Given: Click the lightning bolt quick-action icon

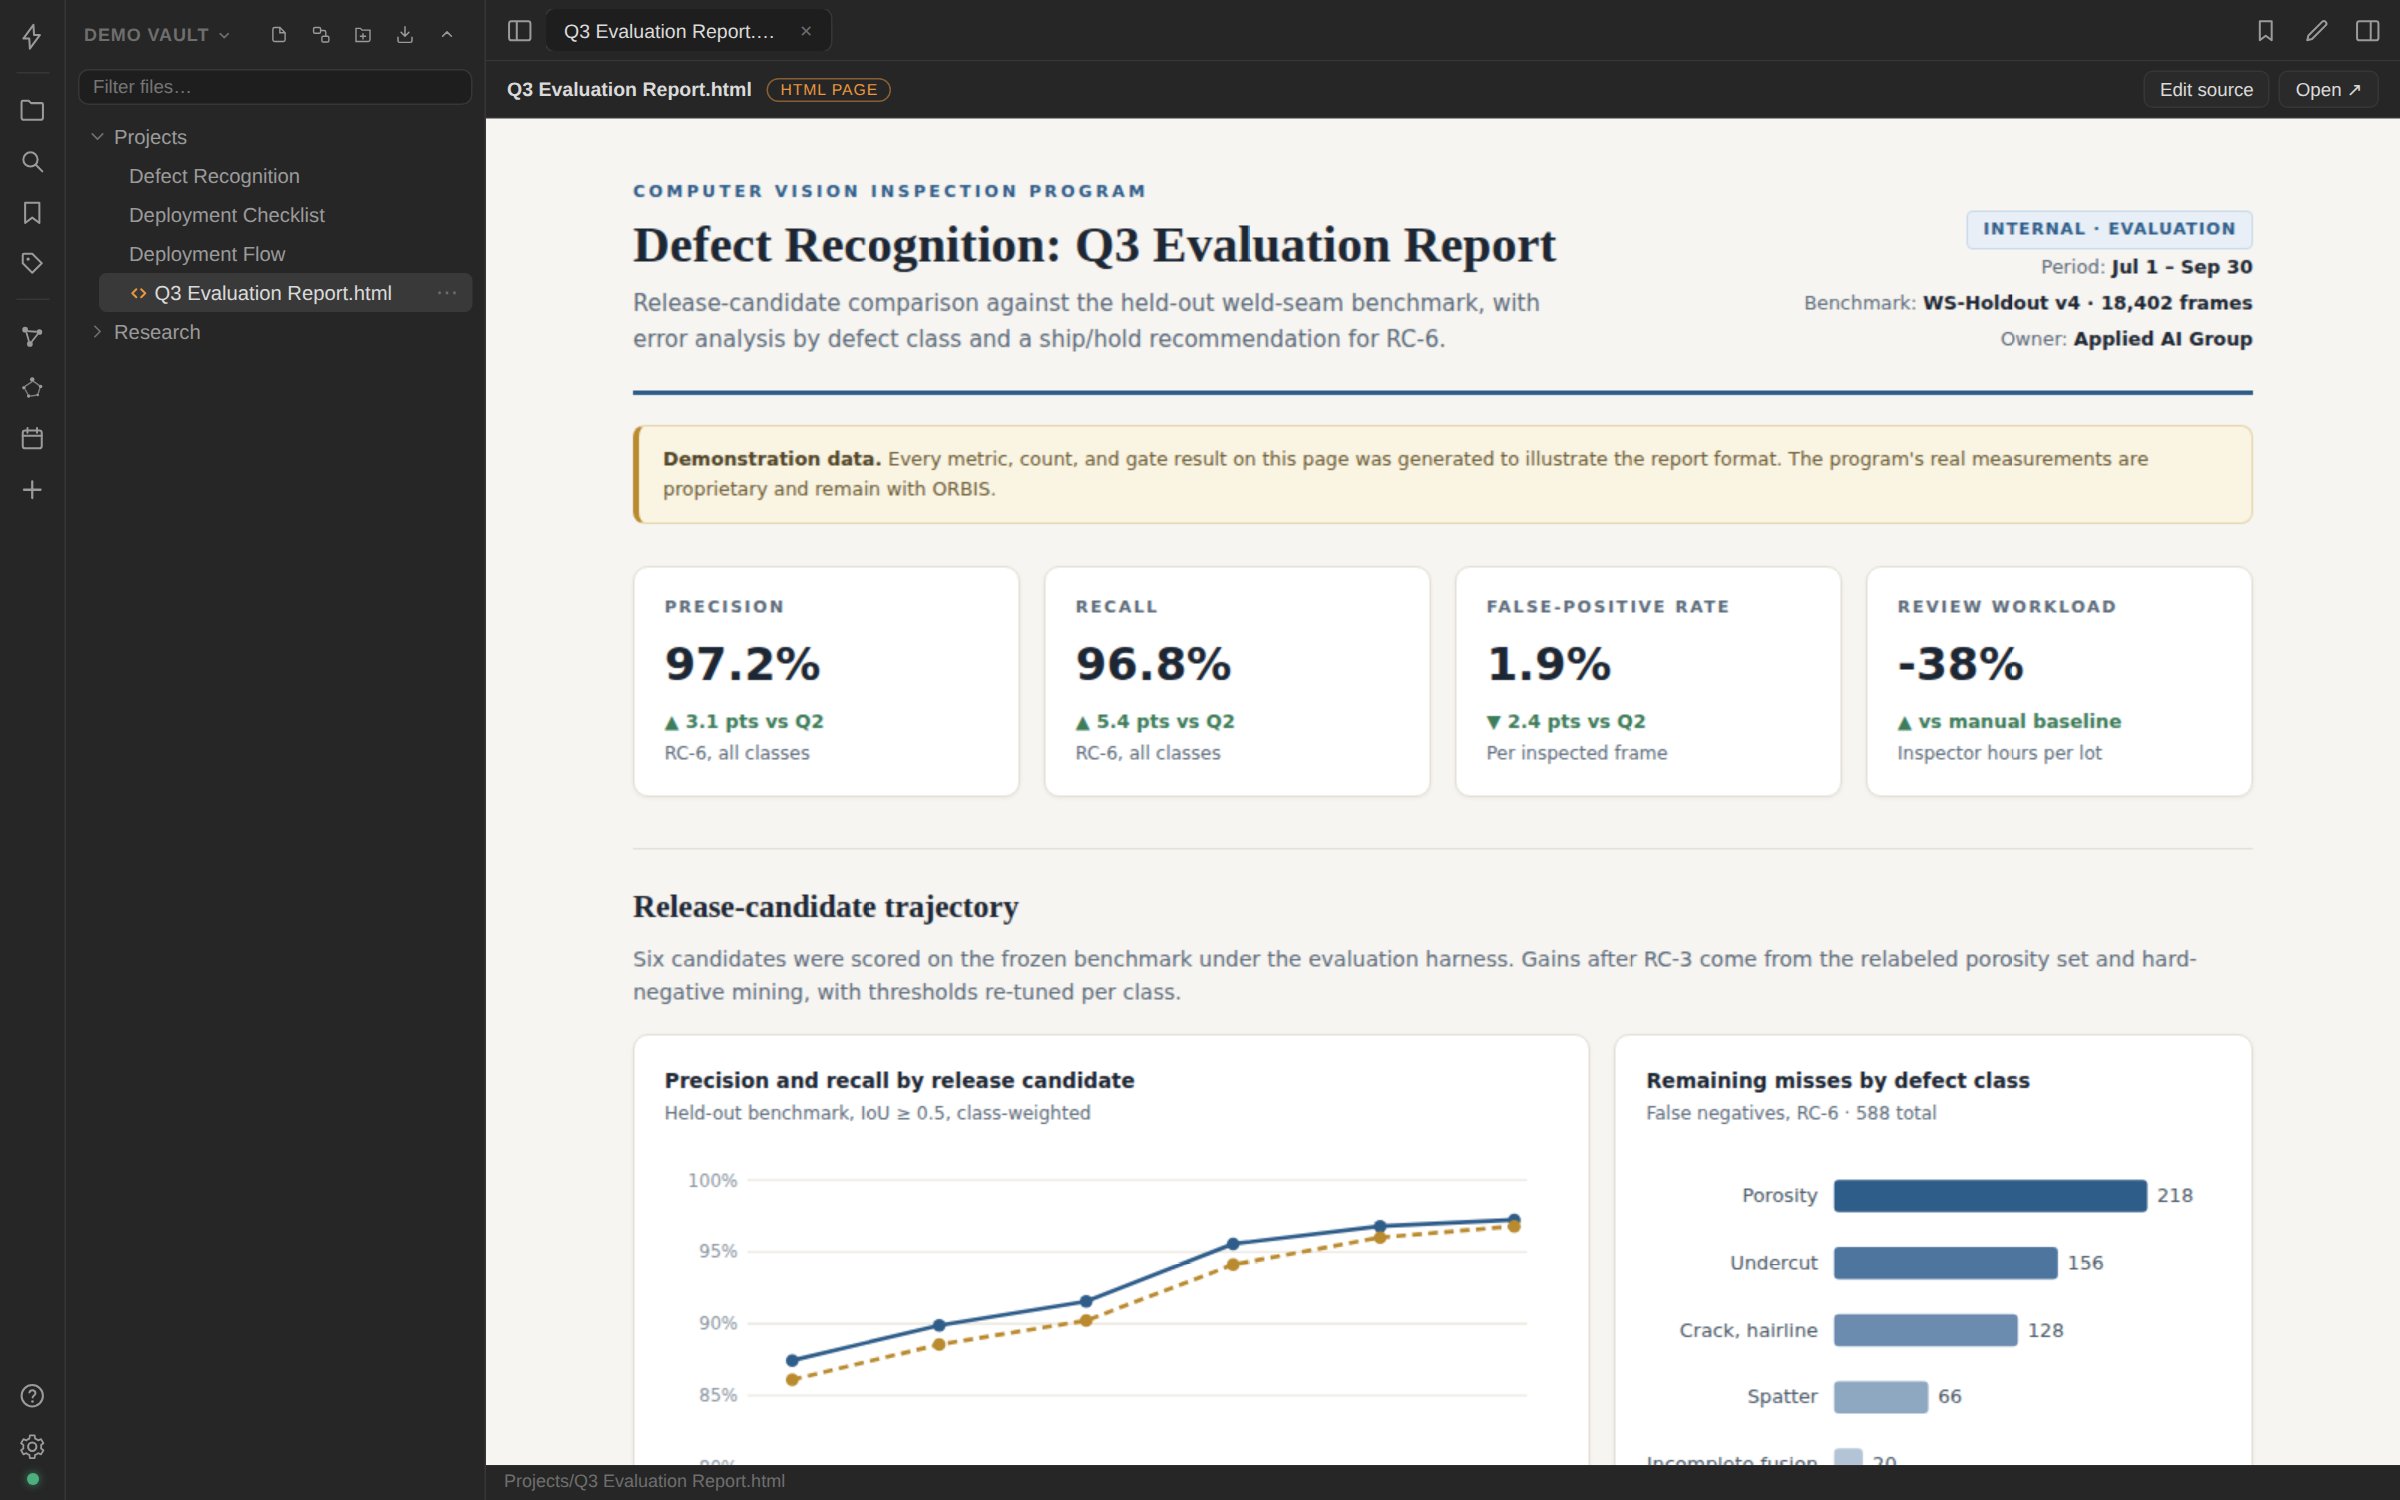Looking at the screenshot, I should (32, 37).
